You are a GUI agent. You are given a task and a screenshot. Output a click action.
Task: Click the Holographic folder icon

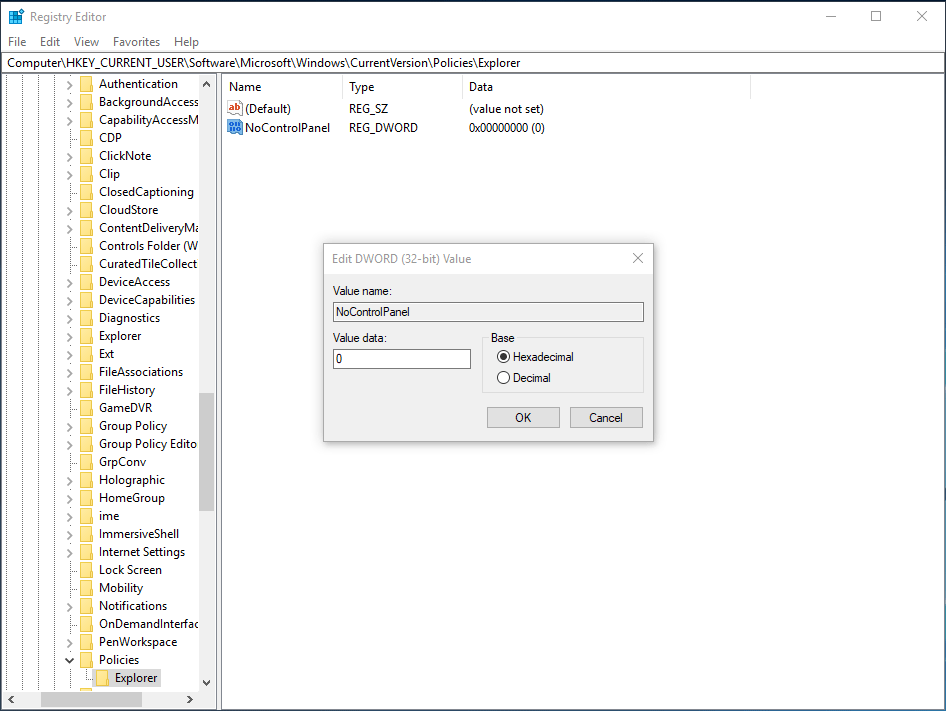87,480
